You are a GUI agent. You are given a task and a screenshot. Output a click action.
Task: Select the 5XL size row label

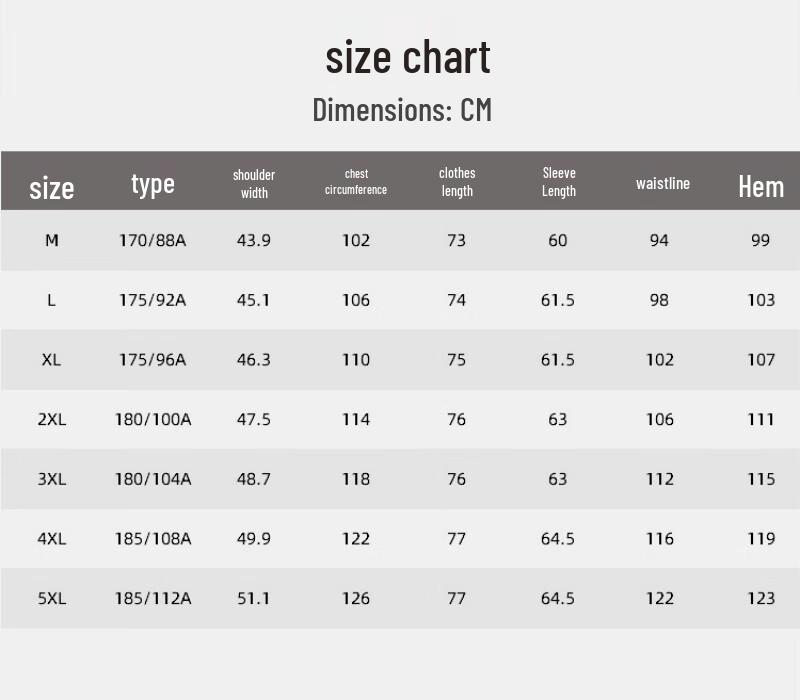pos(52,598)
